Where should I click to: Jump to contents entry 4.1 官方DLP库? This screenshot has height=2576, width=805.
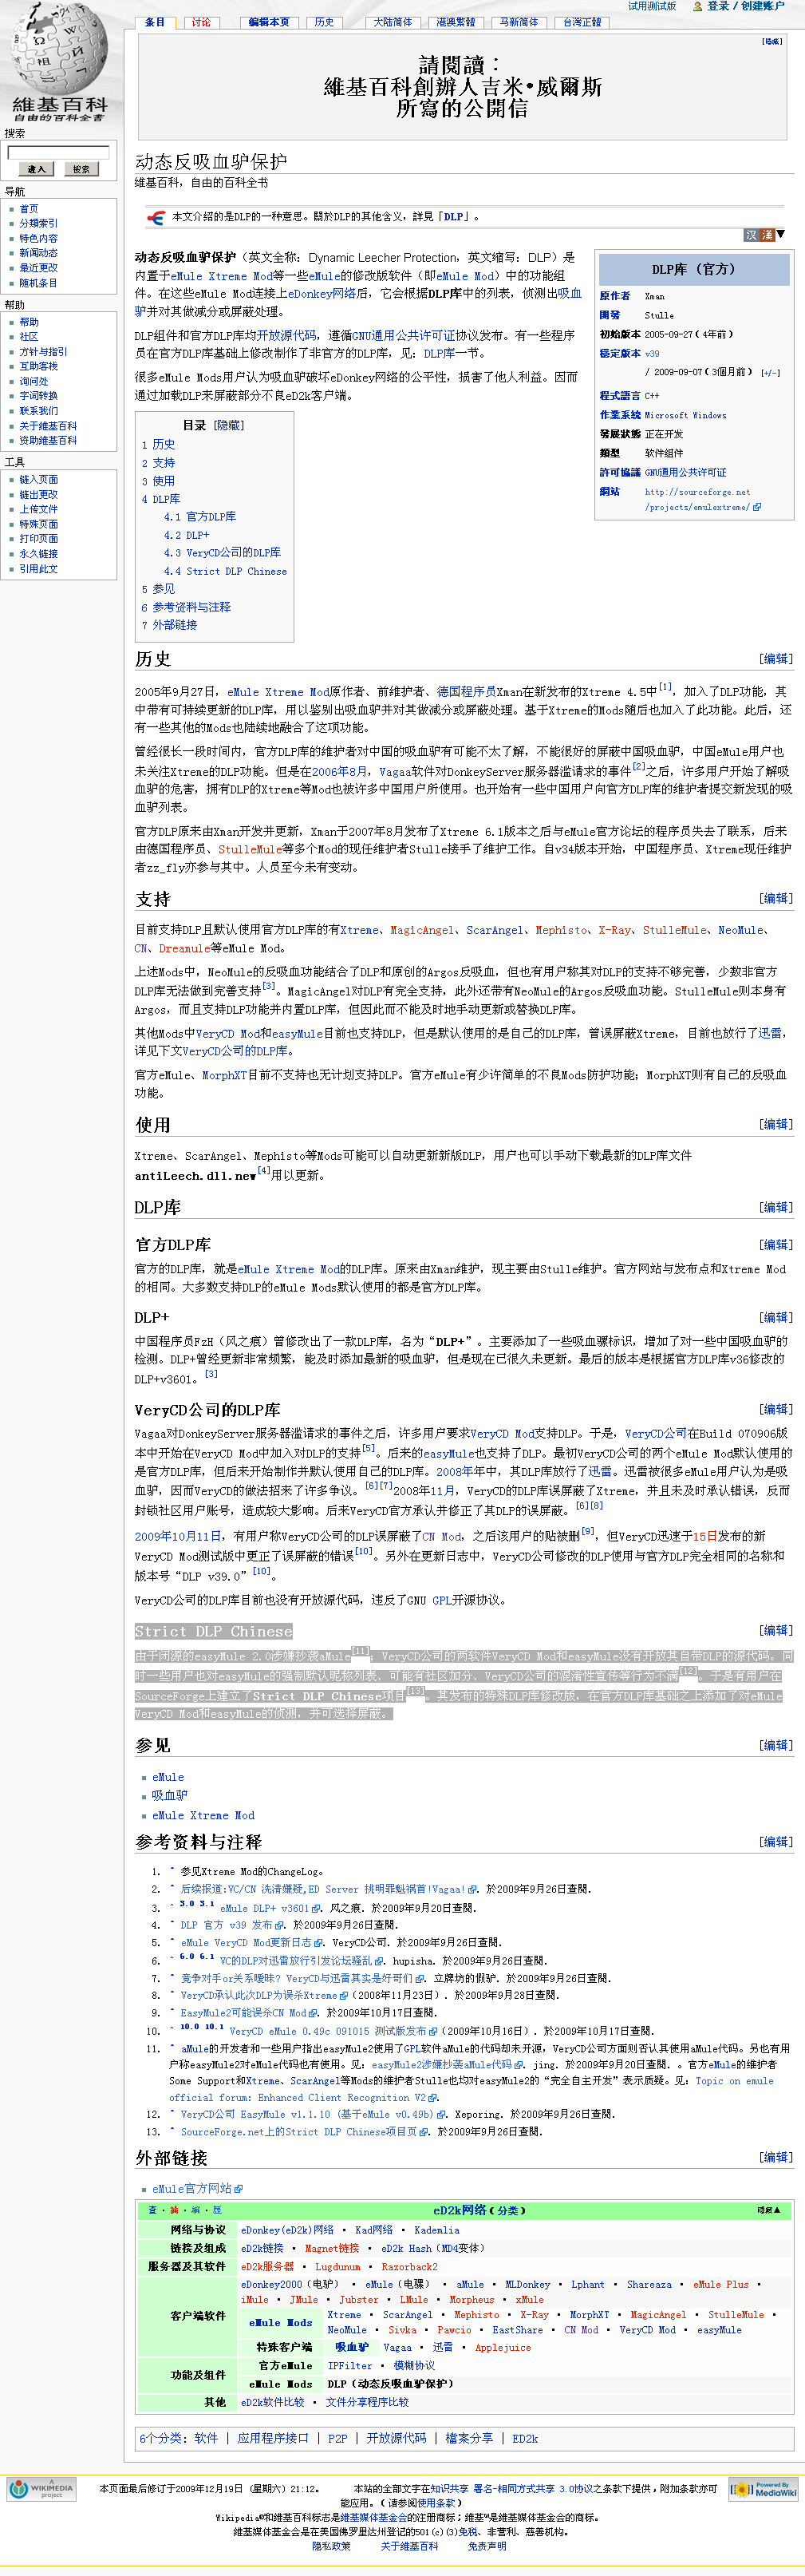tap(200, 516)
